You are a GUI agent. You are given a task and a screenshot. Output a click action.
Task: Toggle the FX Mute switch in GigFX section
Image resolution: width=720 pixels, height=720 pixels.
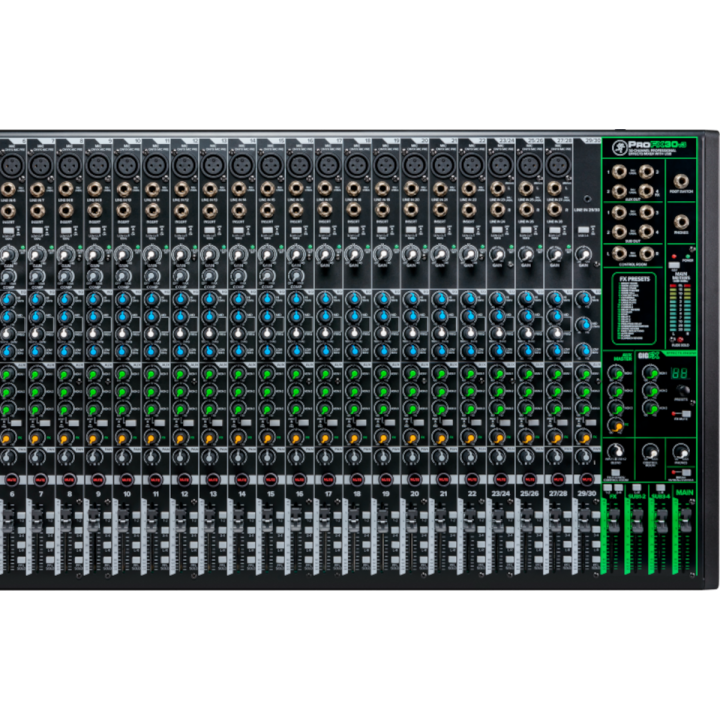pyautogui.click(x=685, y=414)
